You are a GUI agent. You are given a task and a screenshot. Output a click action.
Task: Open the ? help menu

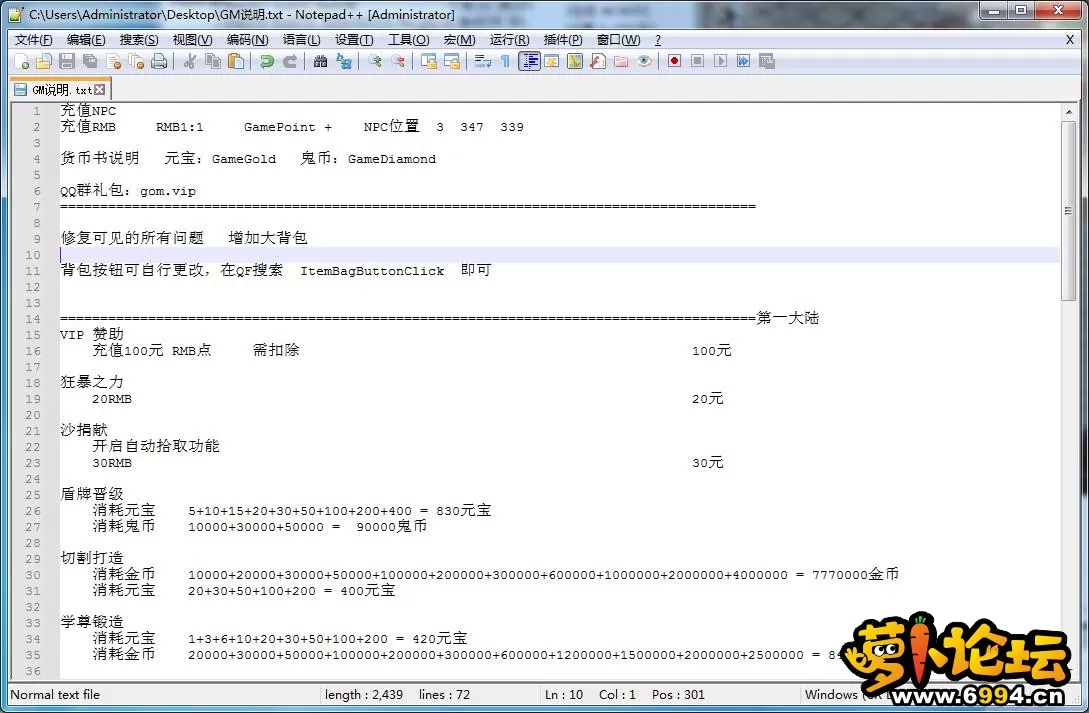658,40
